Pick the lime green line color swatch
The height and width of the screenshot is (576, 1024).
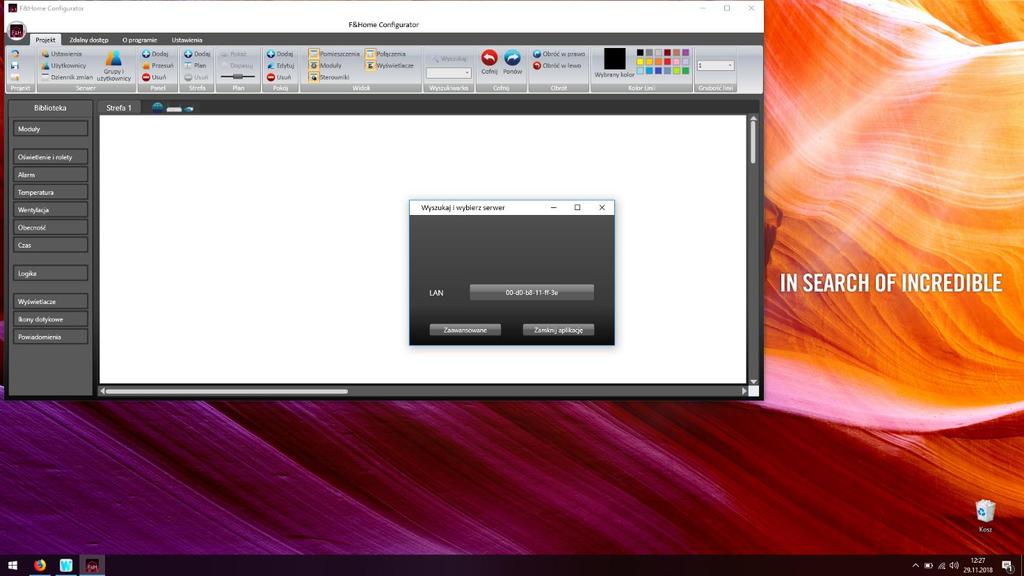(677, 71)
